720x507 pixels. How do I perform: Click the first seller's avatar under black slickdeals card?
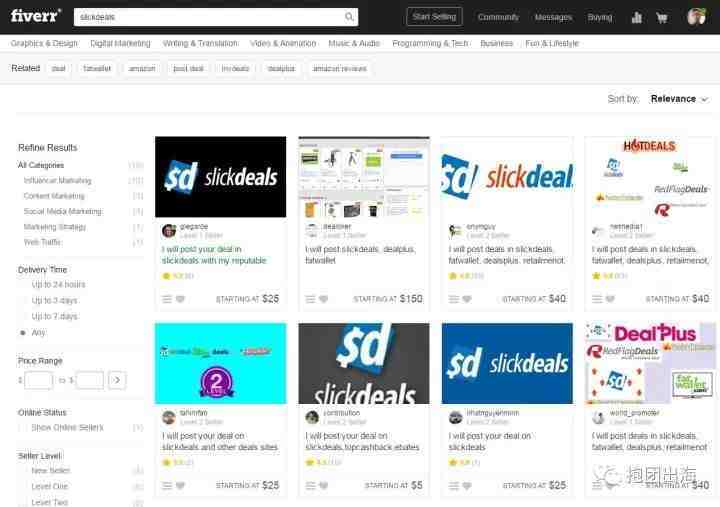(169, 231)
